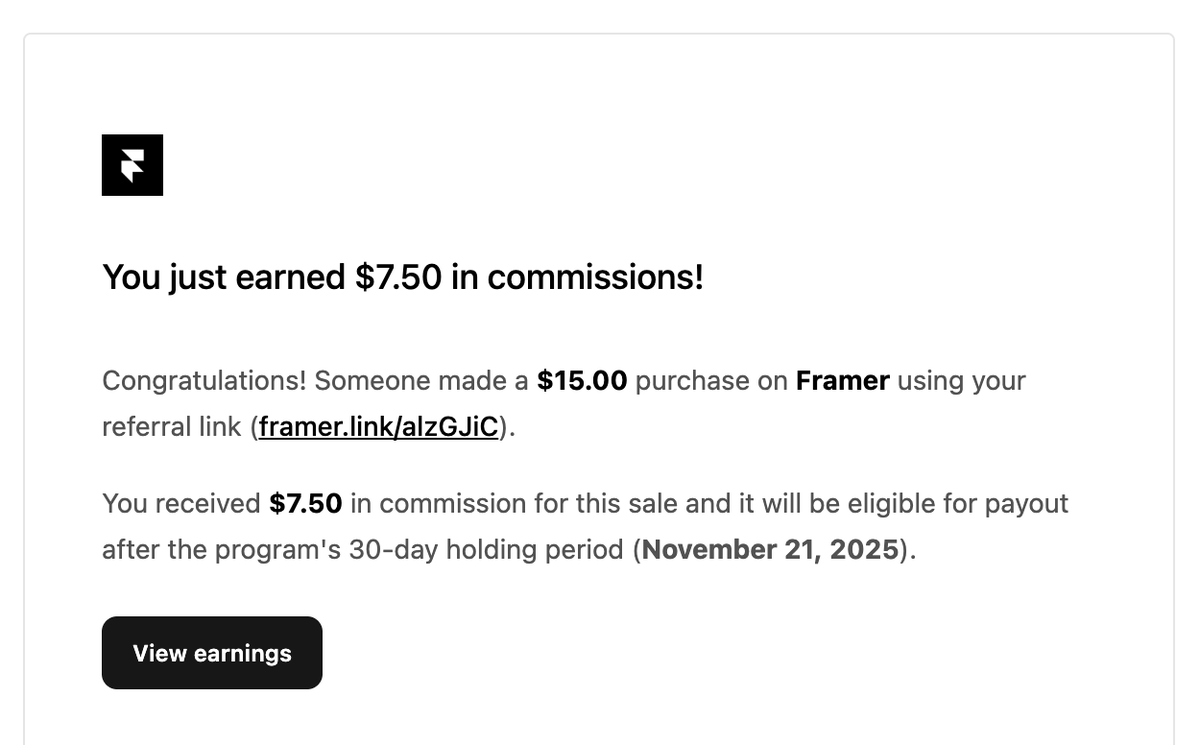Open the framer.link/alzGJiC referral link
This screenshot has width=1200, height=745.
click(378, 427)
